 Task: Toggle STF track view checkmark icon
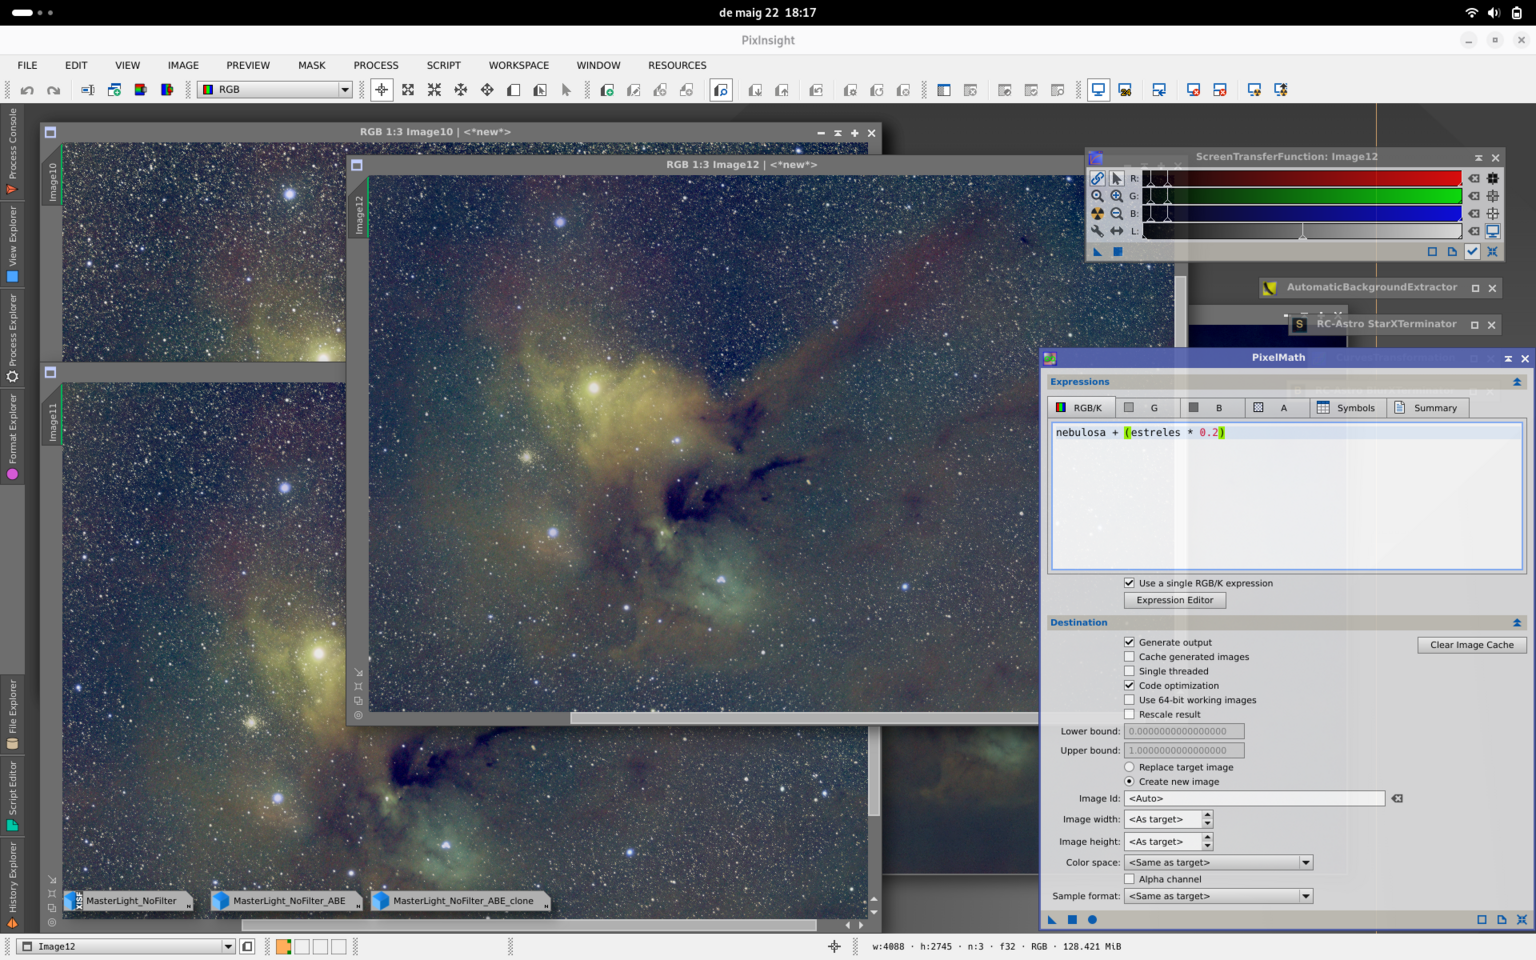pos(1472,251)
